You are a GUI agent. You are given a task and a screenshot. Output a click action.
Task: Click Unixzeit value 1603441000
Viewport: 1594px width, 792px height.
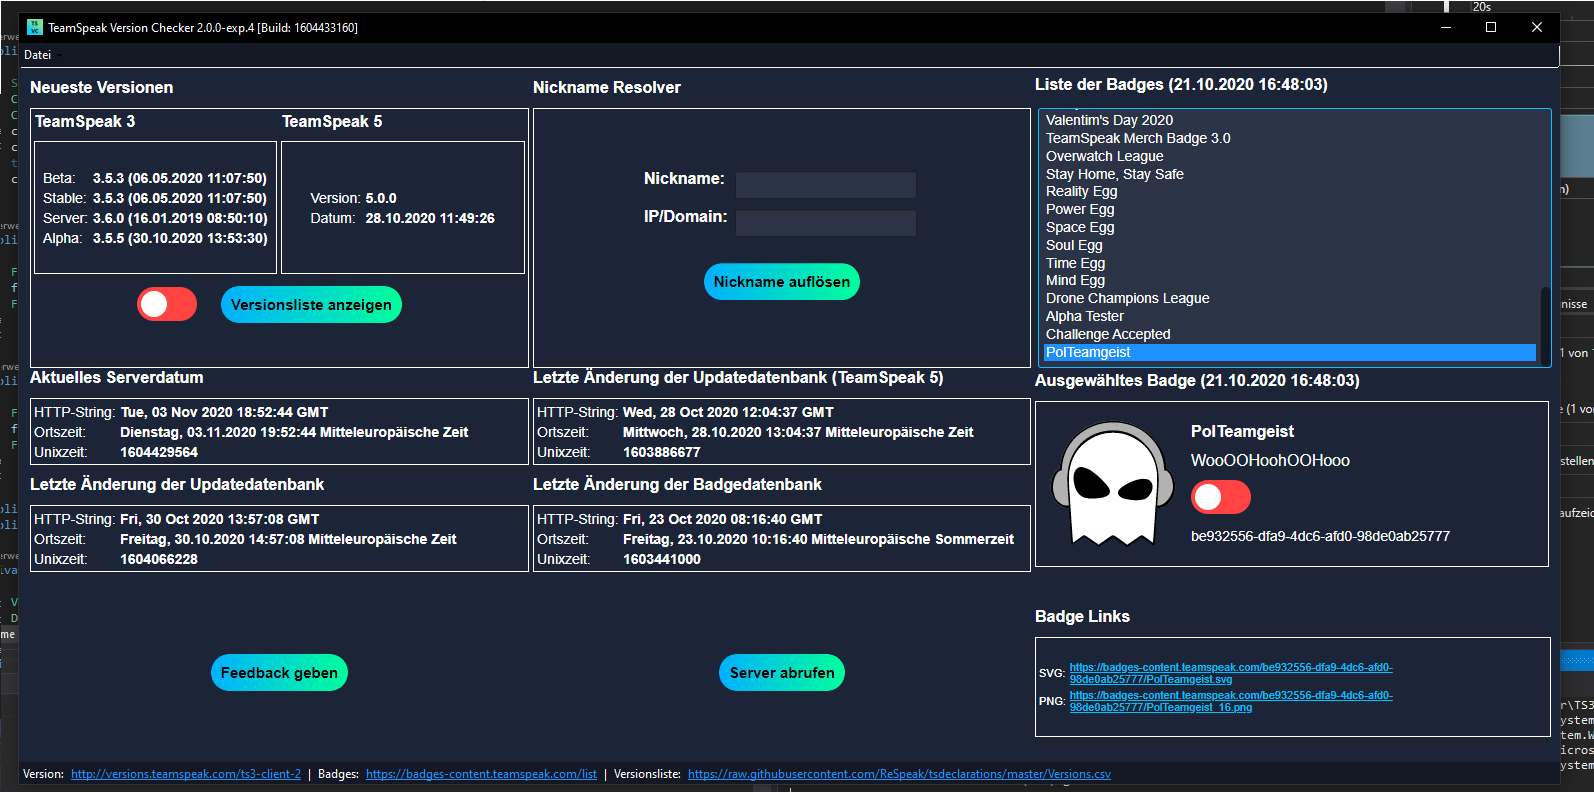click(x=662, y=559)
